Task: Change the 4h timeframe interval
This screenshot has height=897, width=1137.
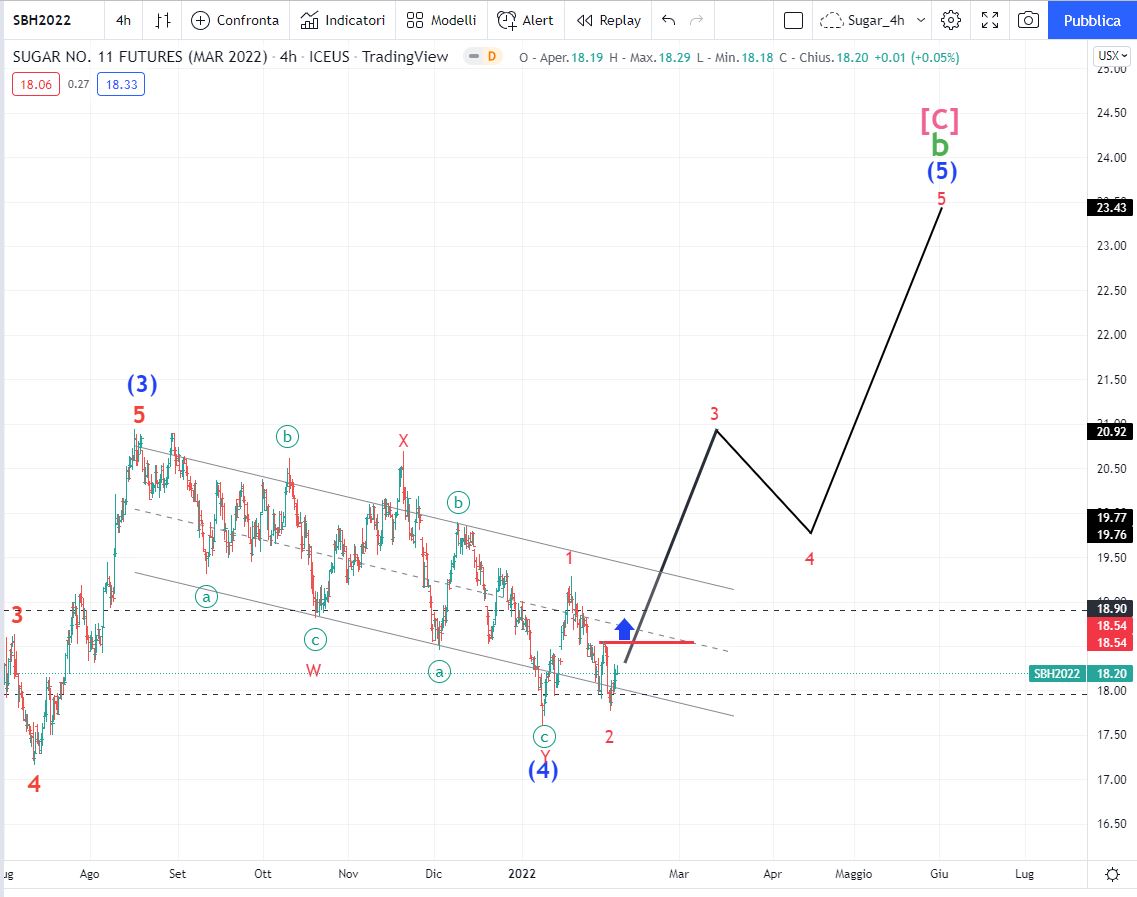Action: point(123,20)
